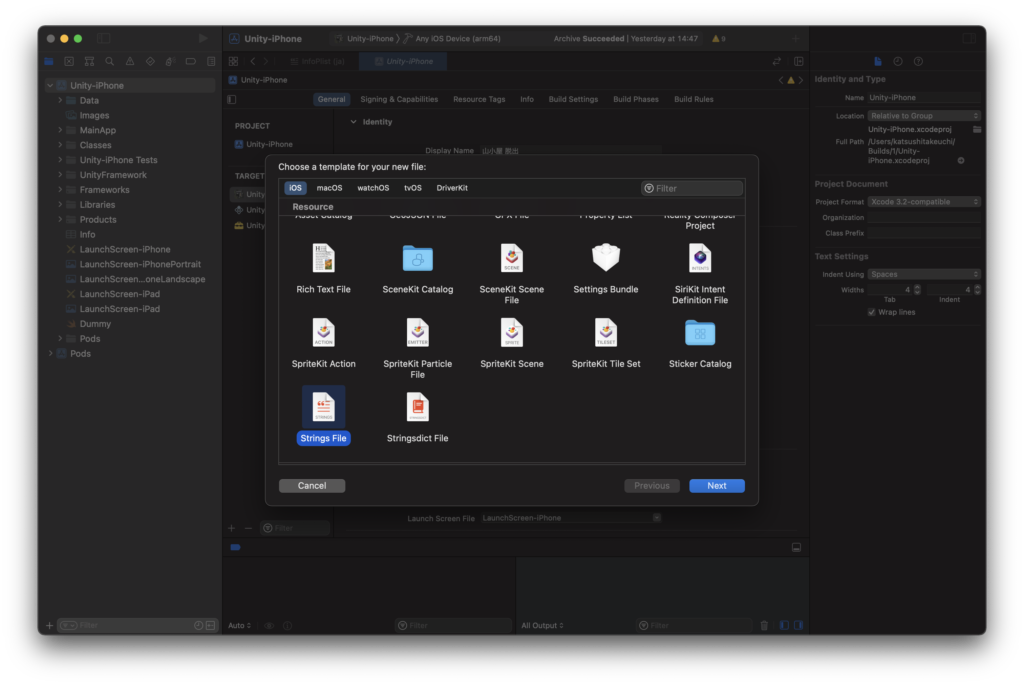Pick the SiriKit Intent Definition File icon

click(700, 258)
